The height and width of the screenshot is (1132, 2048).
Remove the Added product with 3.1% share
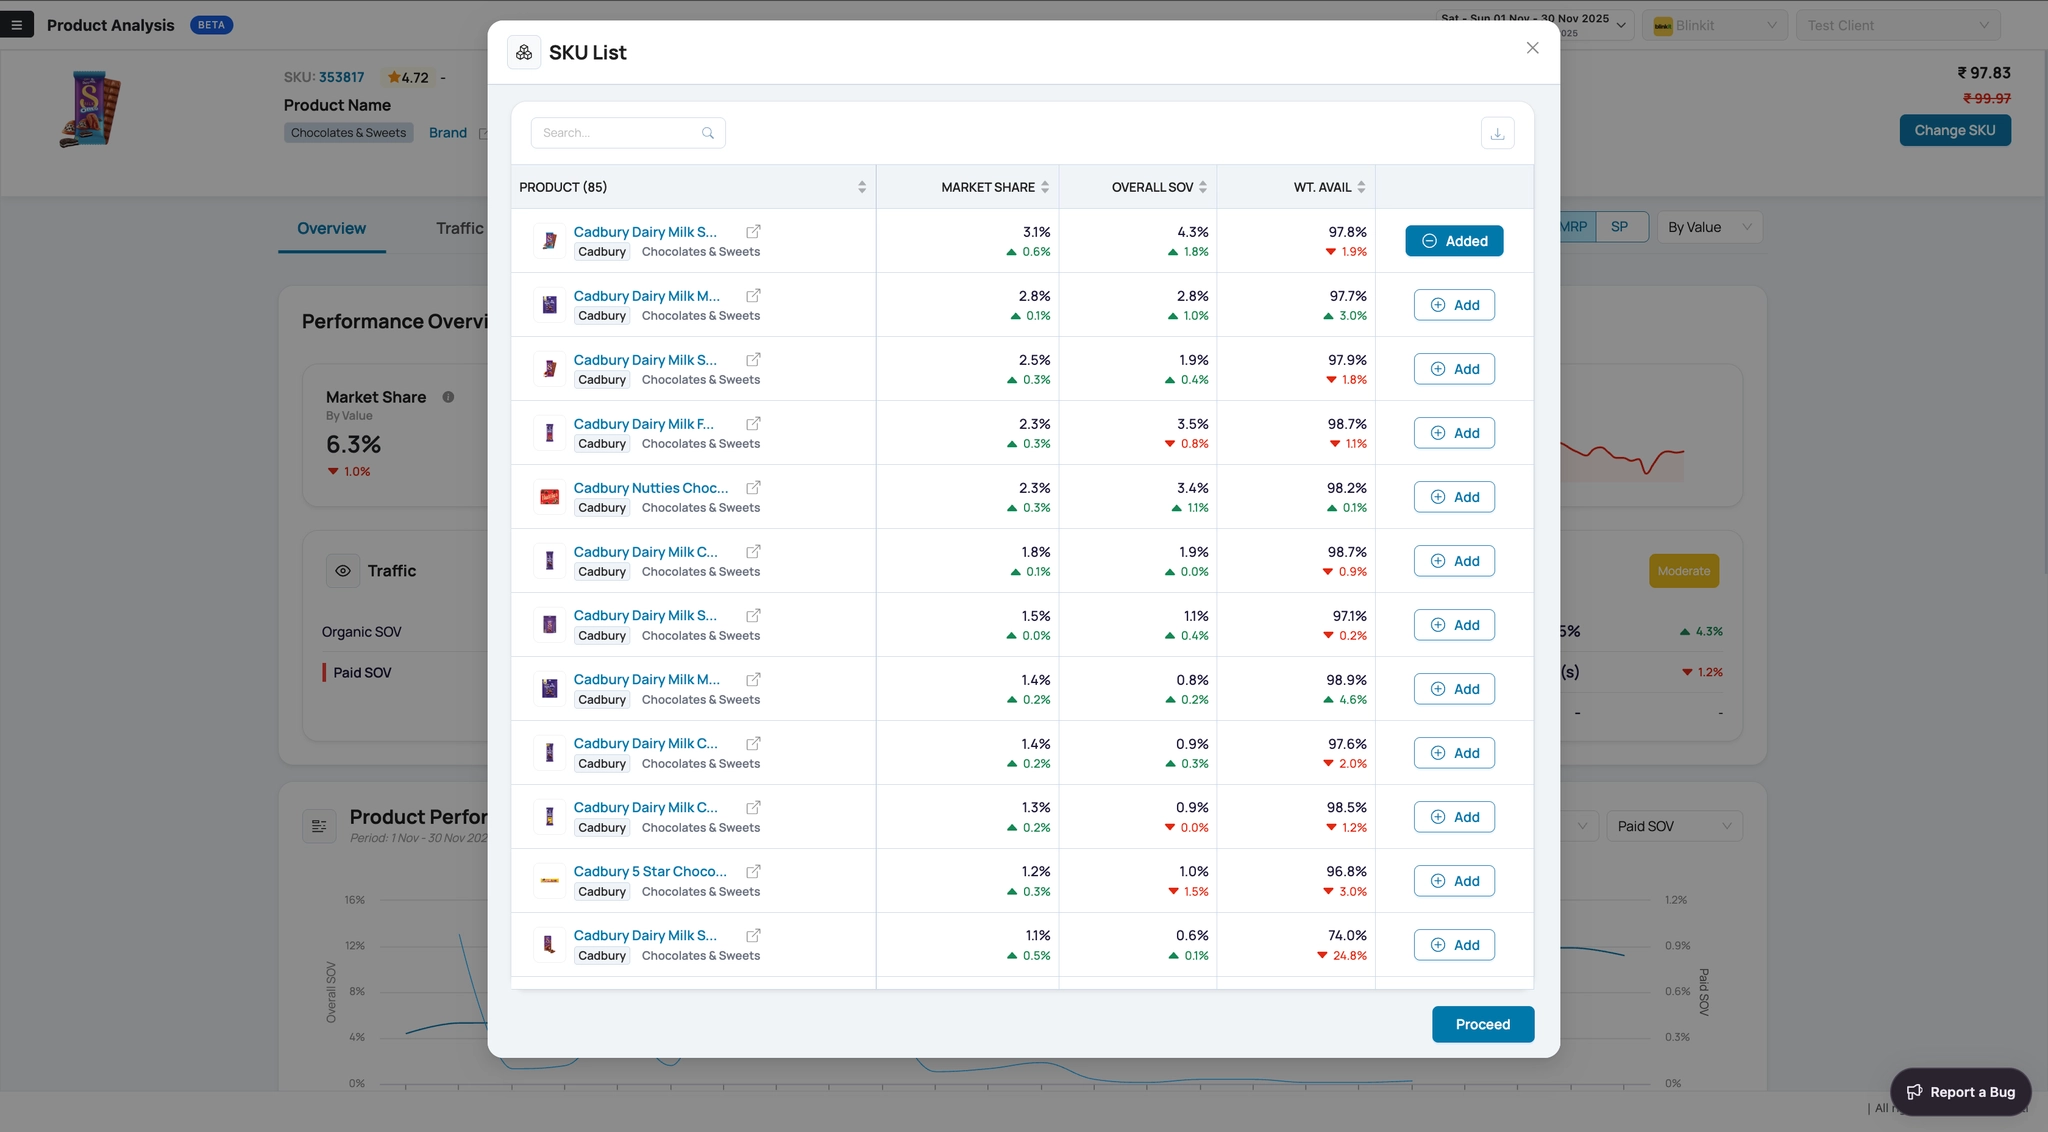(x=1454, y=241)
